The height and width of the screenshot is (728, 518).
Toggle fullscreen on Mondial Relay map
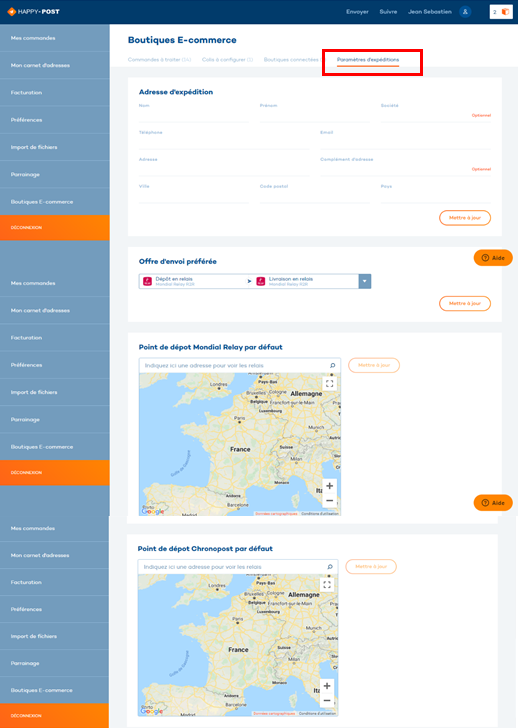pos(330,384)
